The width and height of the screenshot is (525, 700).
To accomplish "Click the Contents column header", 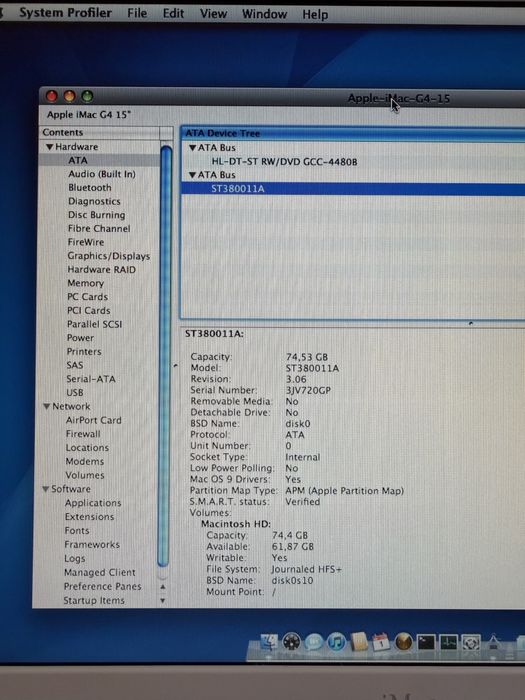I will (100, 133).
